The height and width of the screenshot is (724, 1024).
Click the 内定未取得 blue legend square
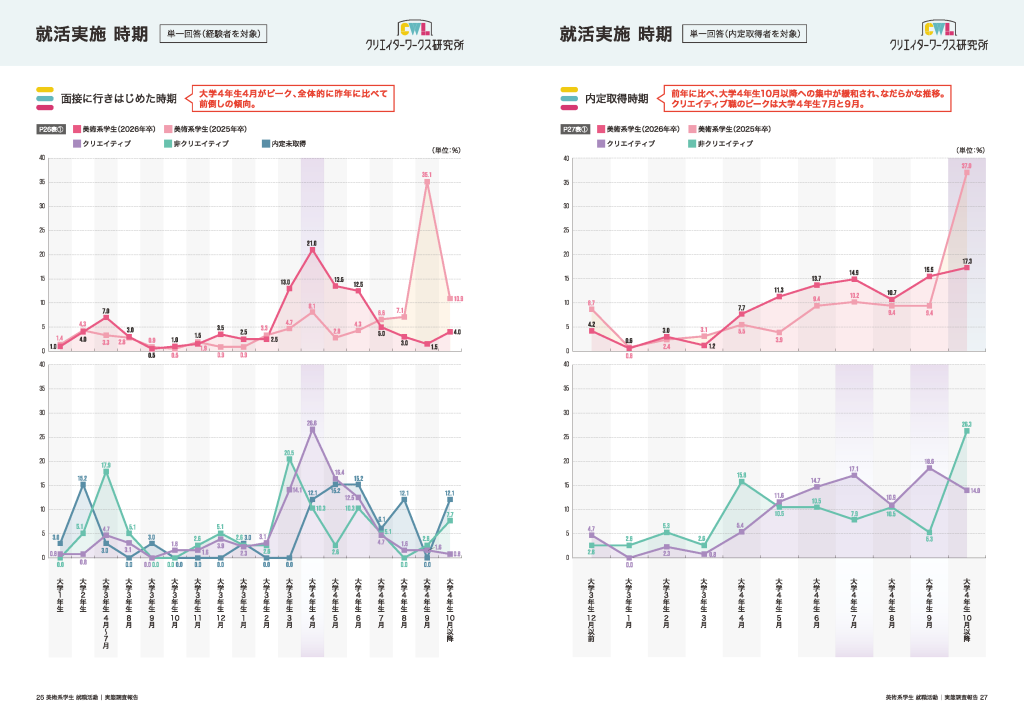coord(264,144)
